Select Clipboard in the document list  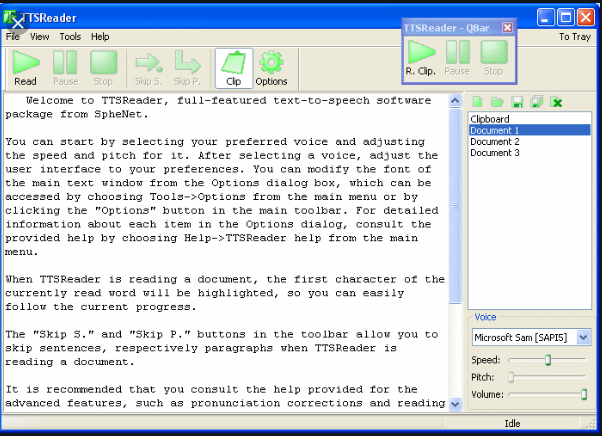pos(529,119)
